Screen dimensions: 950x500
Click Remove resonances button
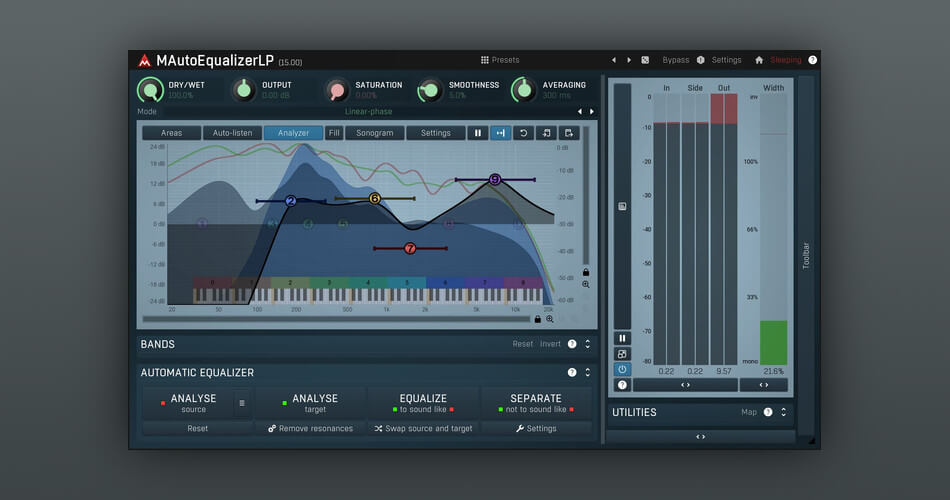click(x=310, y=428)
